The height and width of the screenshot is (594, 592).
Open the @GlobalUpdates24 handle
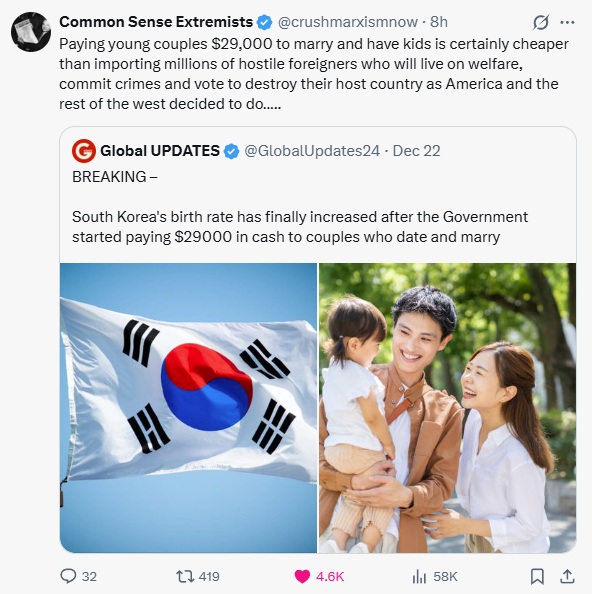coord(312,151)
